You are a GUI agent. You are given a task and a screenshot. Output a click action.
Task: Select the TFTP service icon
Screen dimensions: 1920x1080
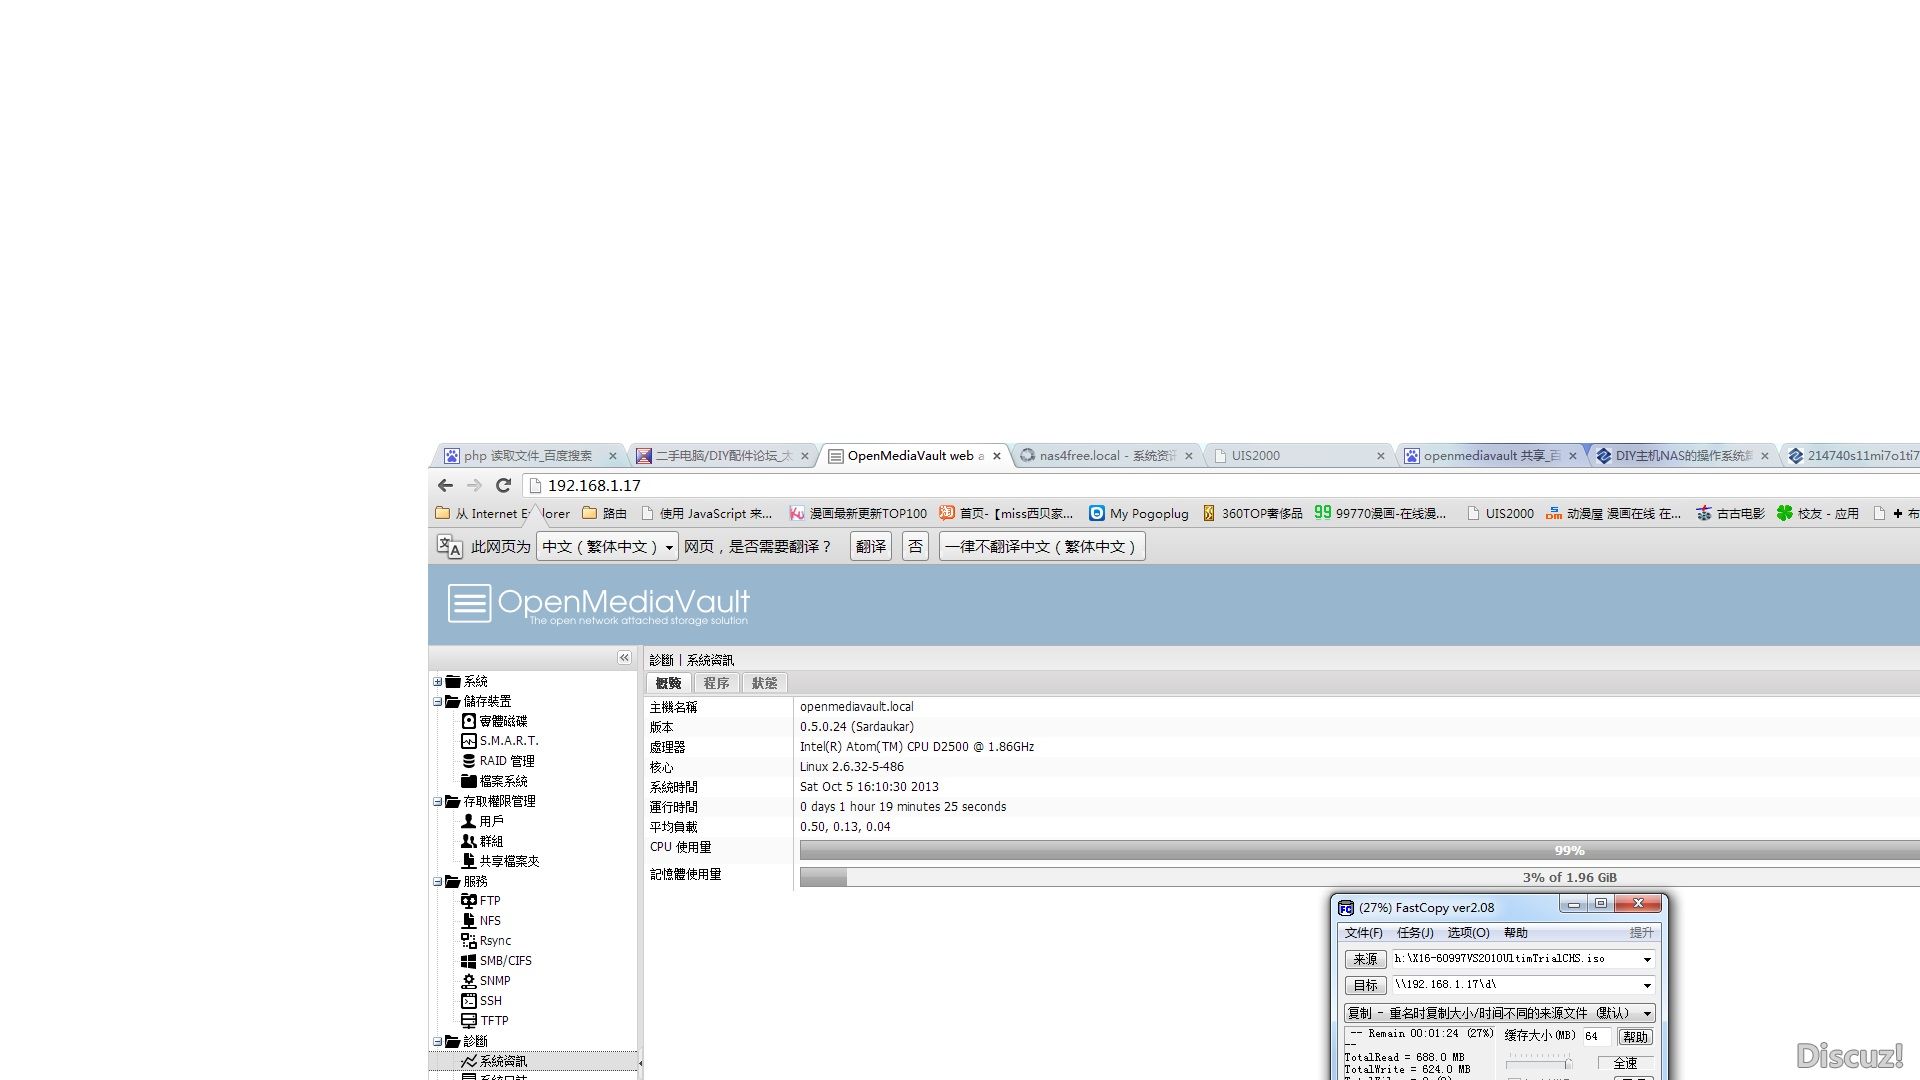pyautogui.click(x=468, y=1021)
